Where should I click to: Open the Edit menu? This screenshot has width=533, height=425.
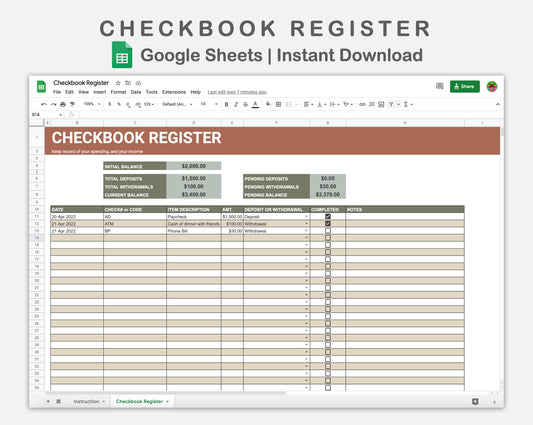click(69, 92)
